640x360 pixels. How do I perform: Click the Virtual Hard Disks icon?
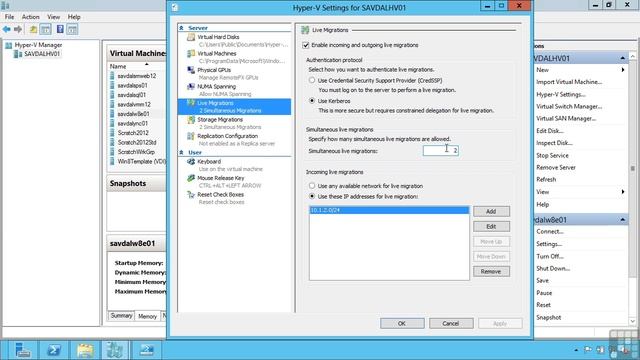point(191,37)
